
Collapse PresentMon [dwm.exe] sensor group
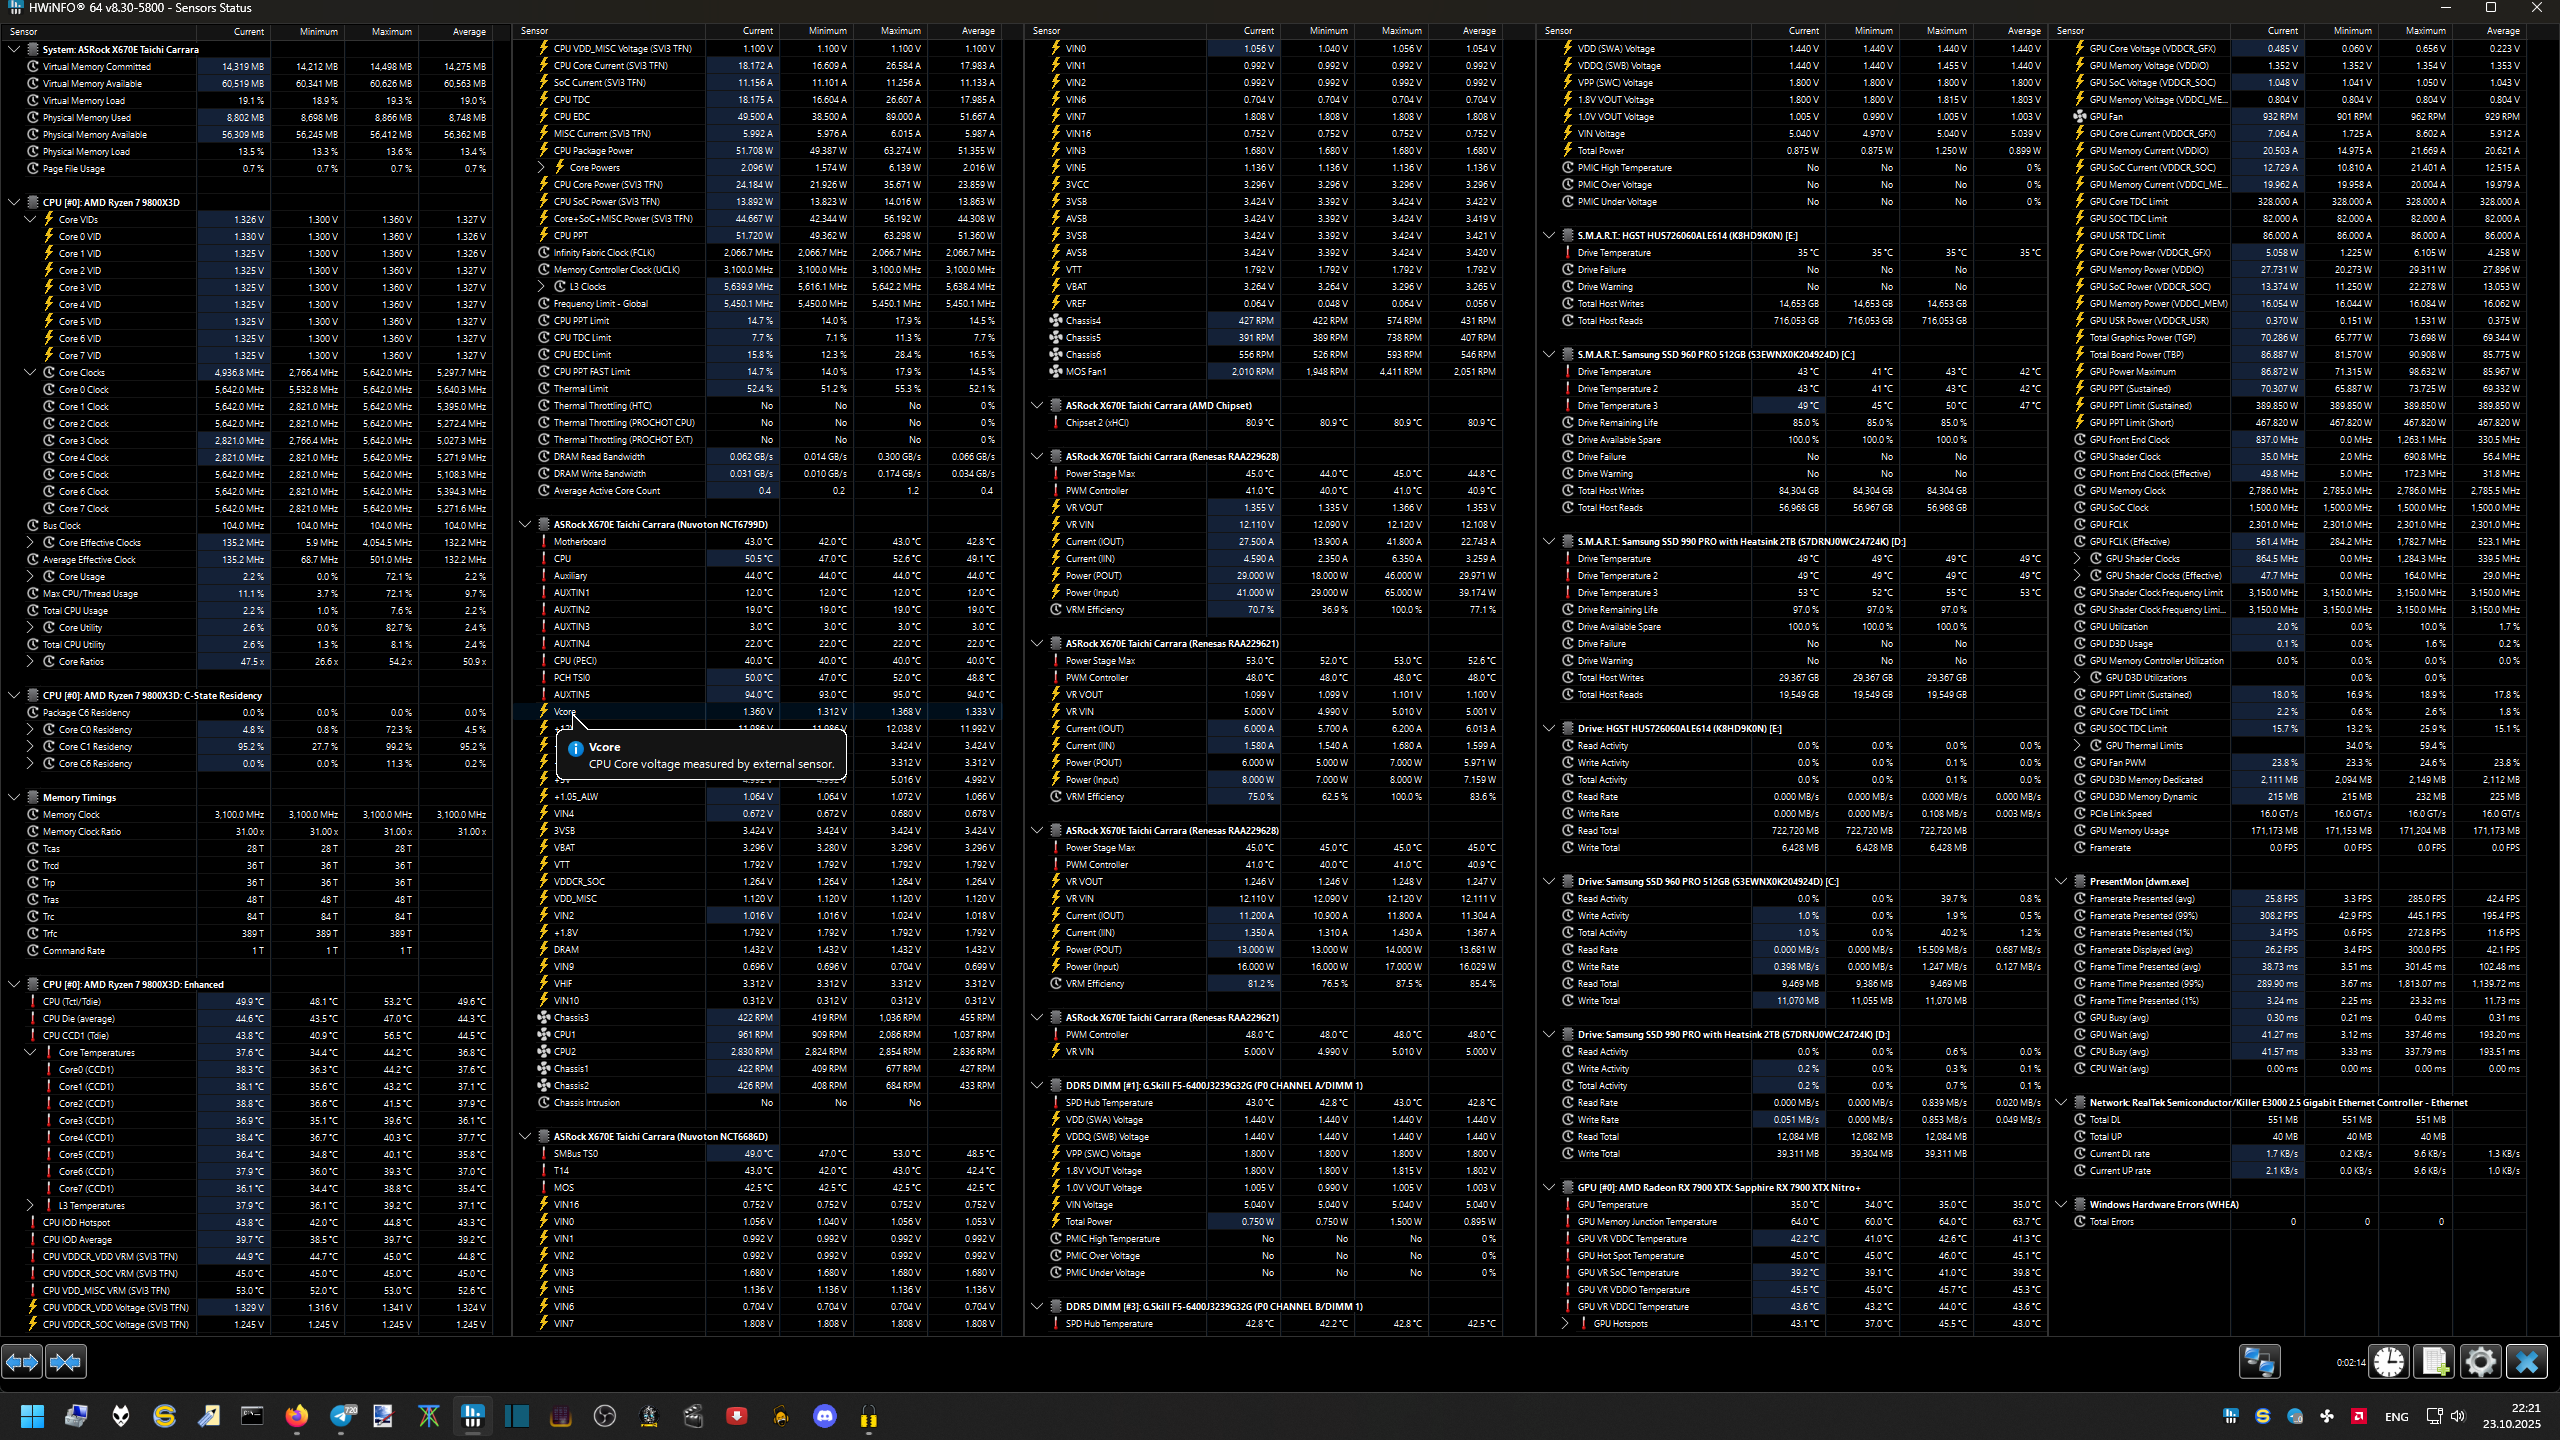(x=2061, y=882)
